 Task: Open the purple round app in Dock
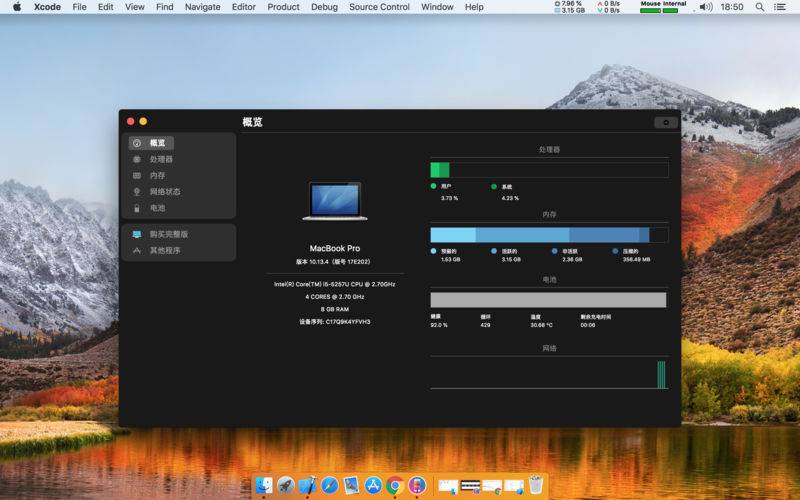417,485
